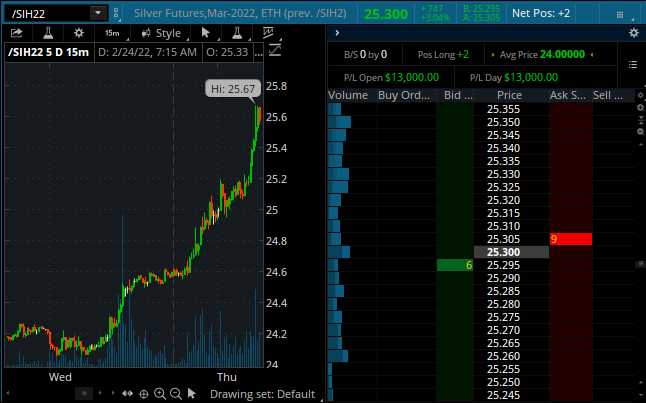The width and height of the screenshot is (646, 403).
Task: Click the Drawing set: Default selector
Action: tap(262, 394)
